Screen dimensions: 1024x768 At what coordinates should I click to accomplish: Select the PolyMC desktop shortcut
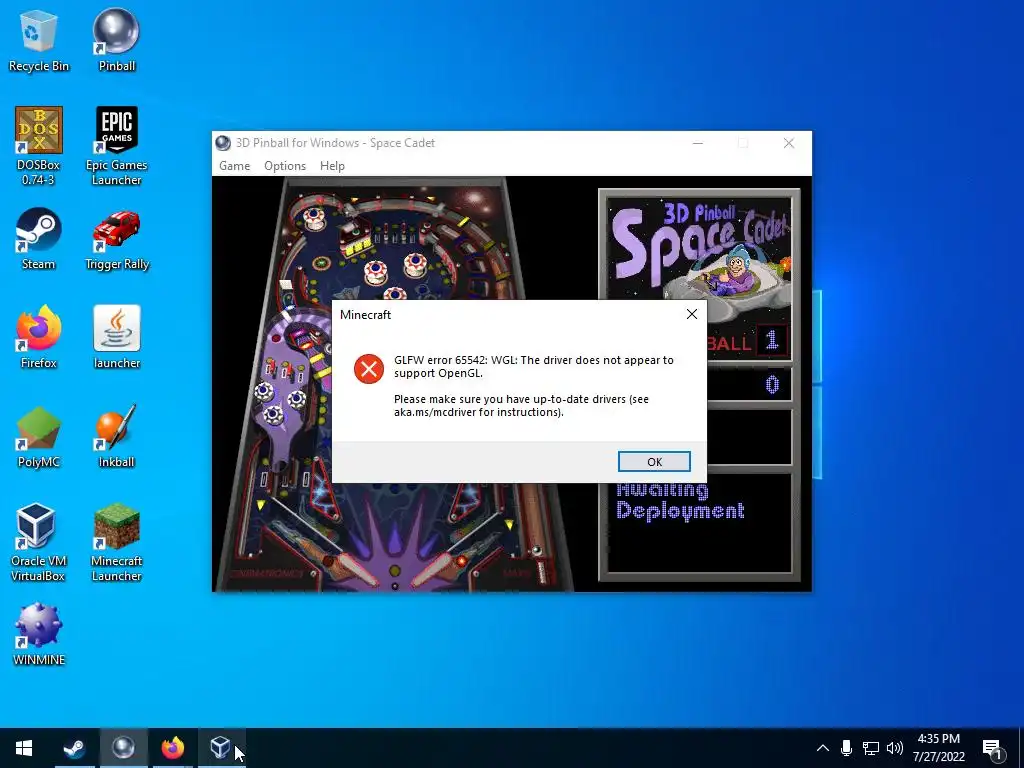point(39,437)
